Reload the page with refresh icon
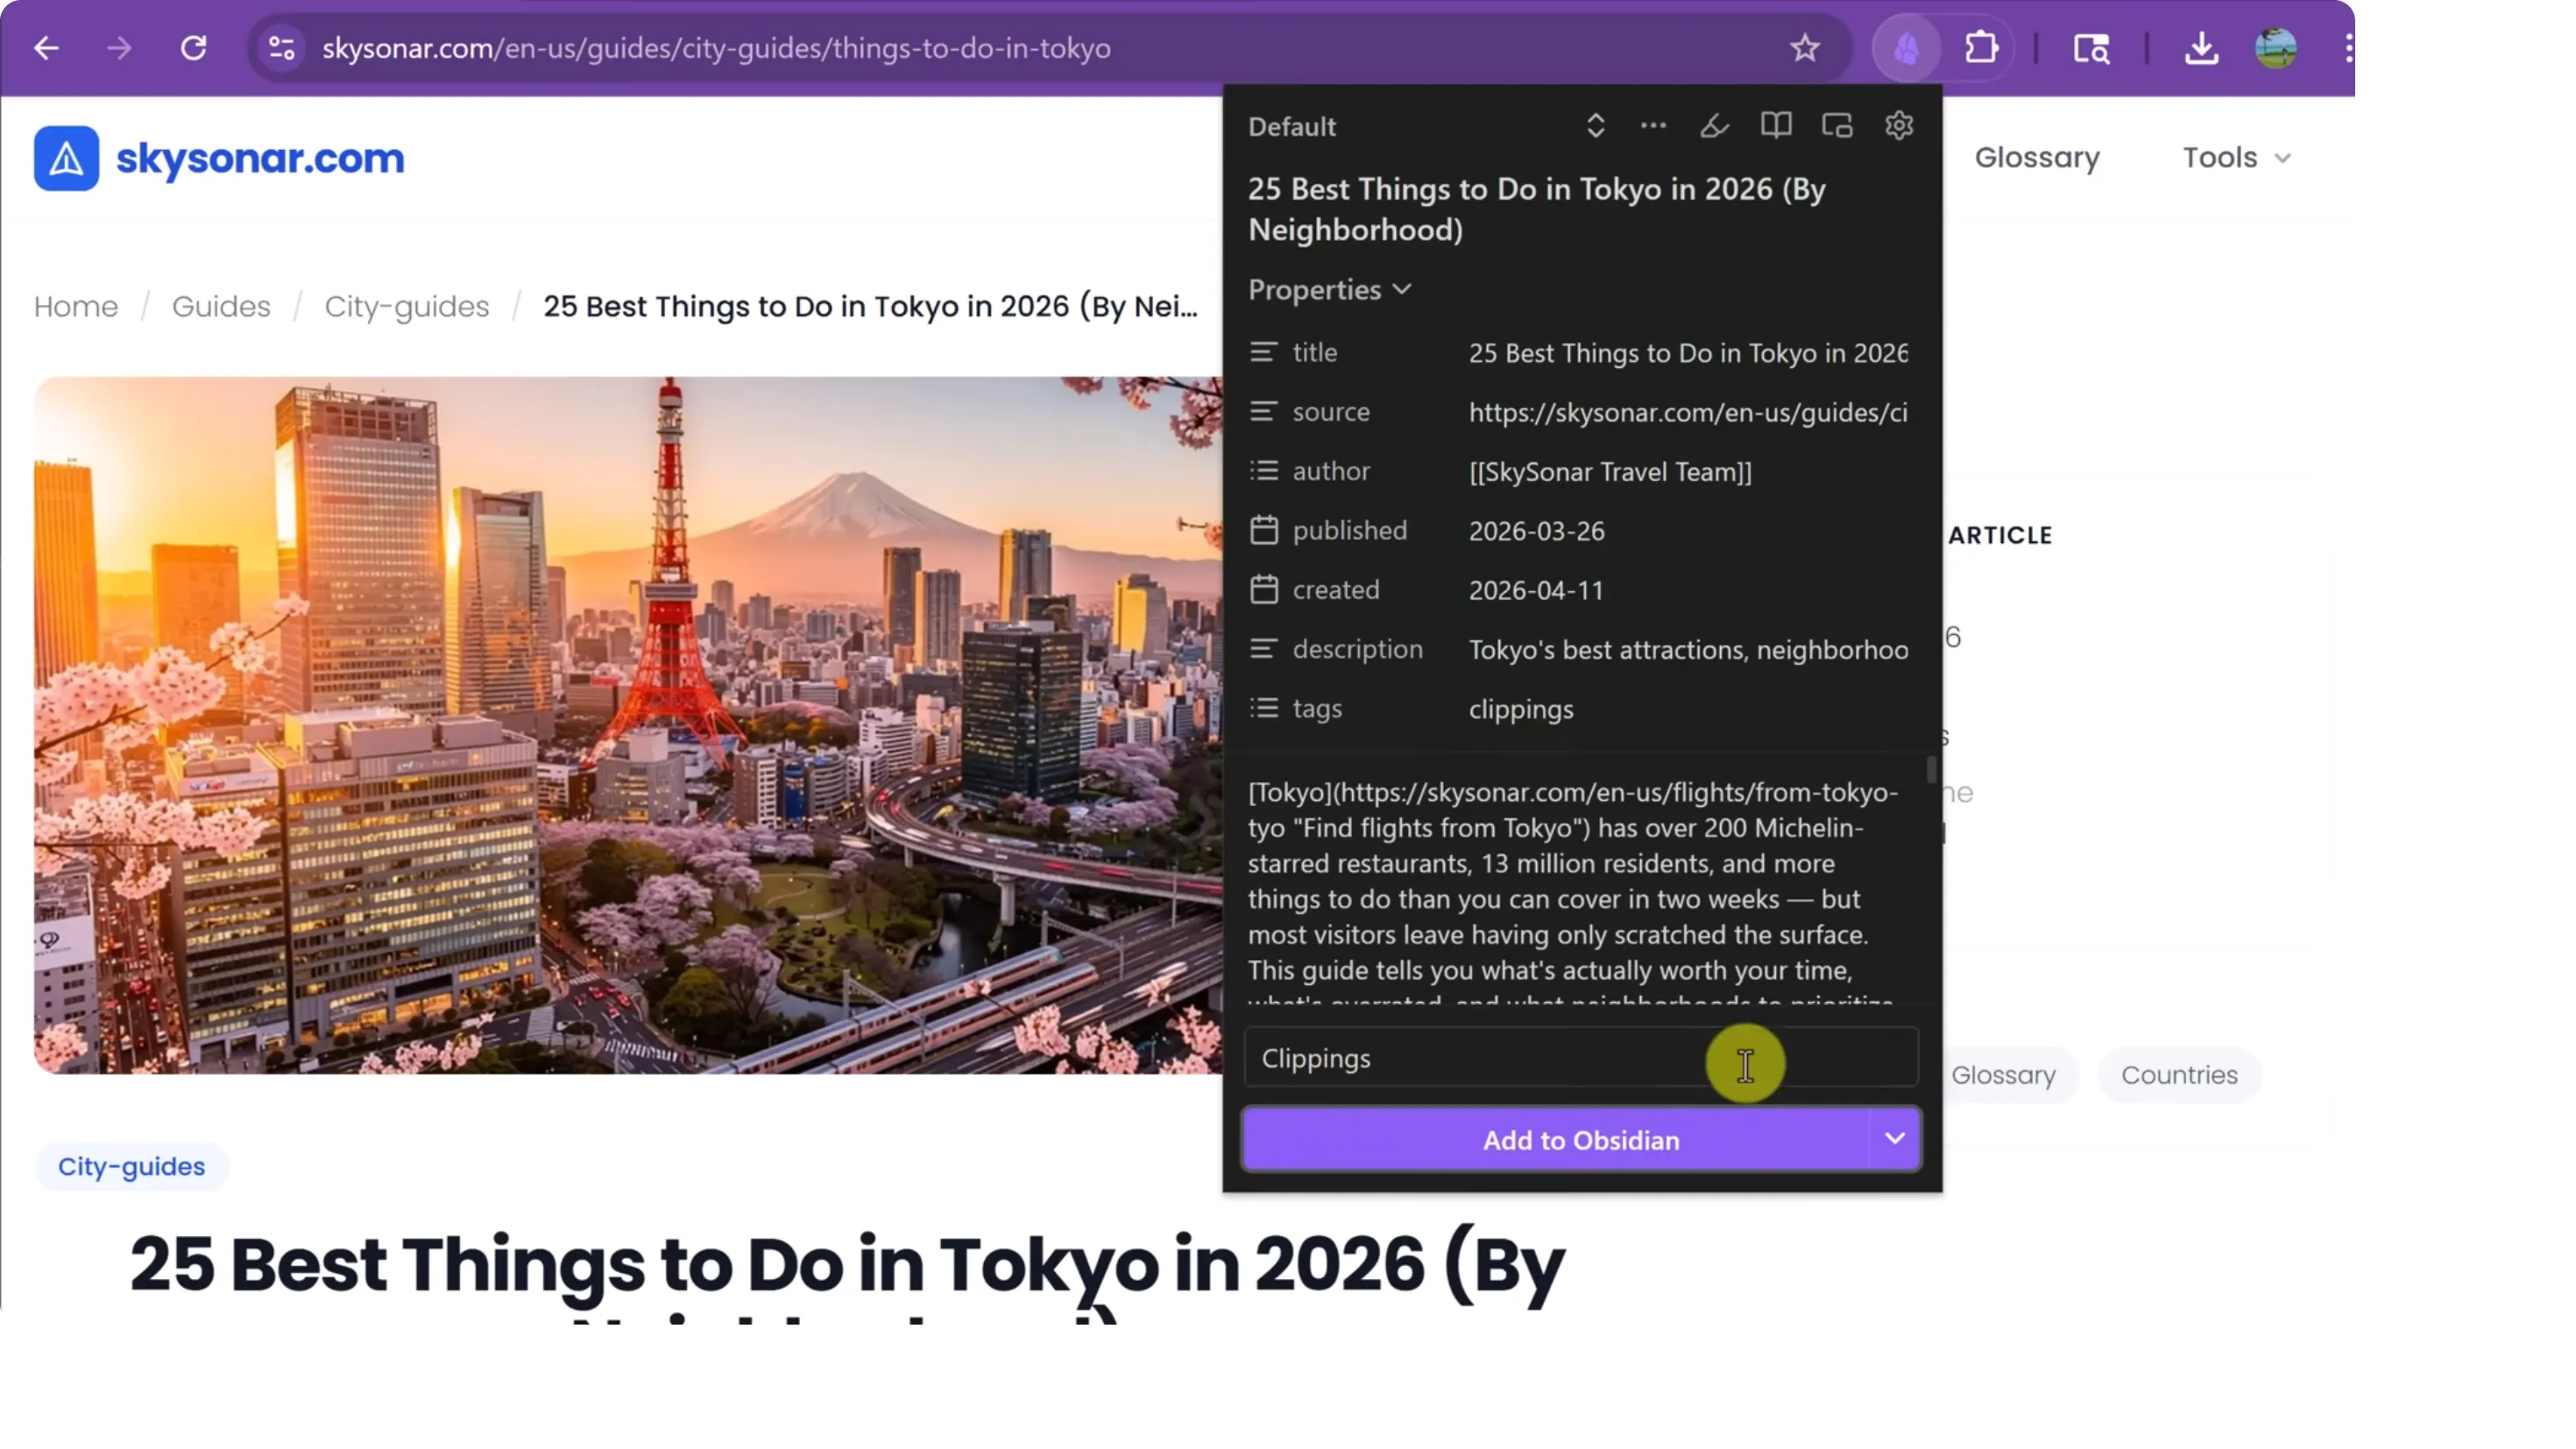 [193, 48]
